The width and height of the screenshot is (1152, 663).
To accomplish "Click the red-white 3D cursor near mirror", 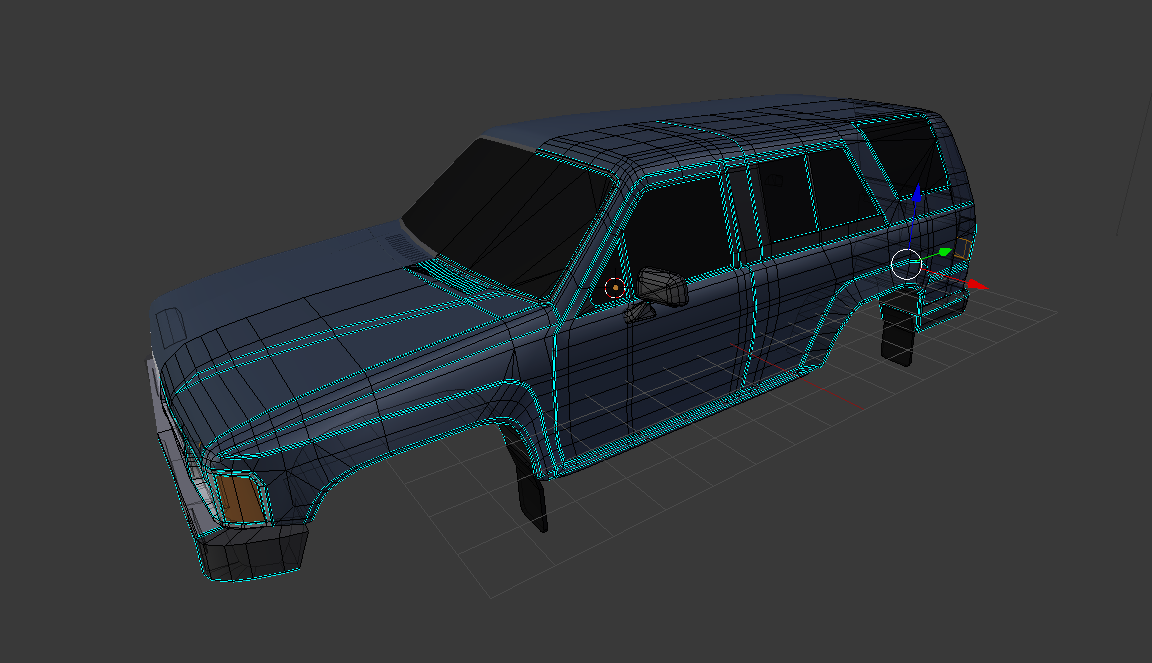I will pyautogui.click(x=615, y=288).
